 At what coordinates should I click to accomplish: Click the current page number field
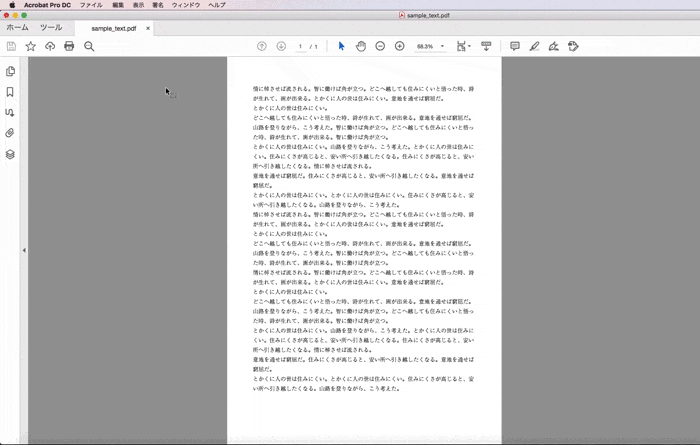(x=300, y=46)
